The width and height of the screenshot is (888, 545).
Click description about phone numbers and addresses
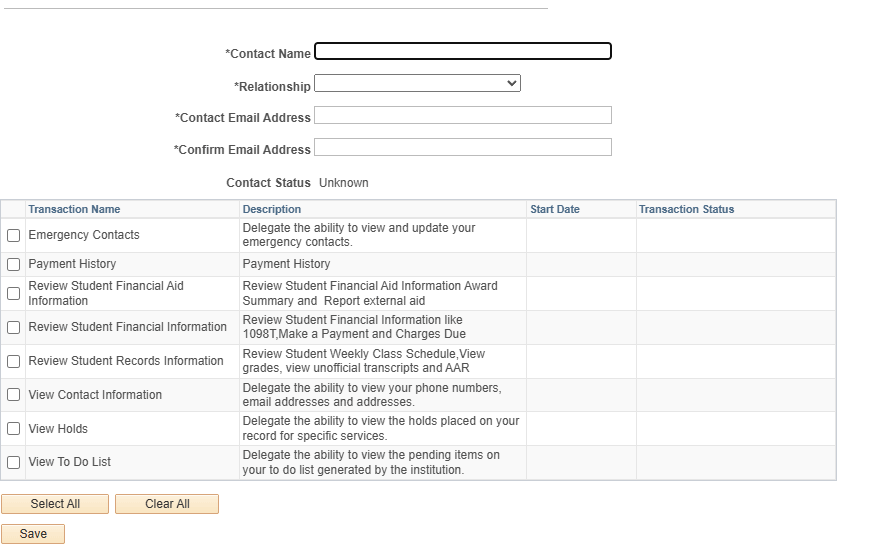click(x=372, y=395)
